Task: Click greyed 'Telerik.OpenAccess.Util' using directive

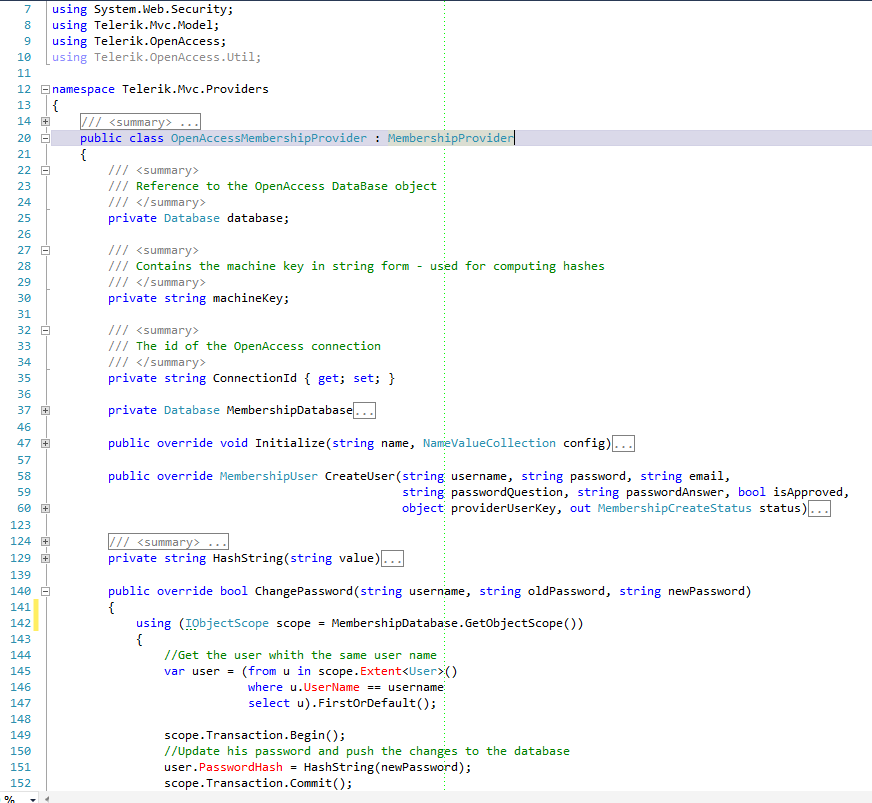Action: coord(174,57)
